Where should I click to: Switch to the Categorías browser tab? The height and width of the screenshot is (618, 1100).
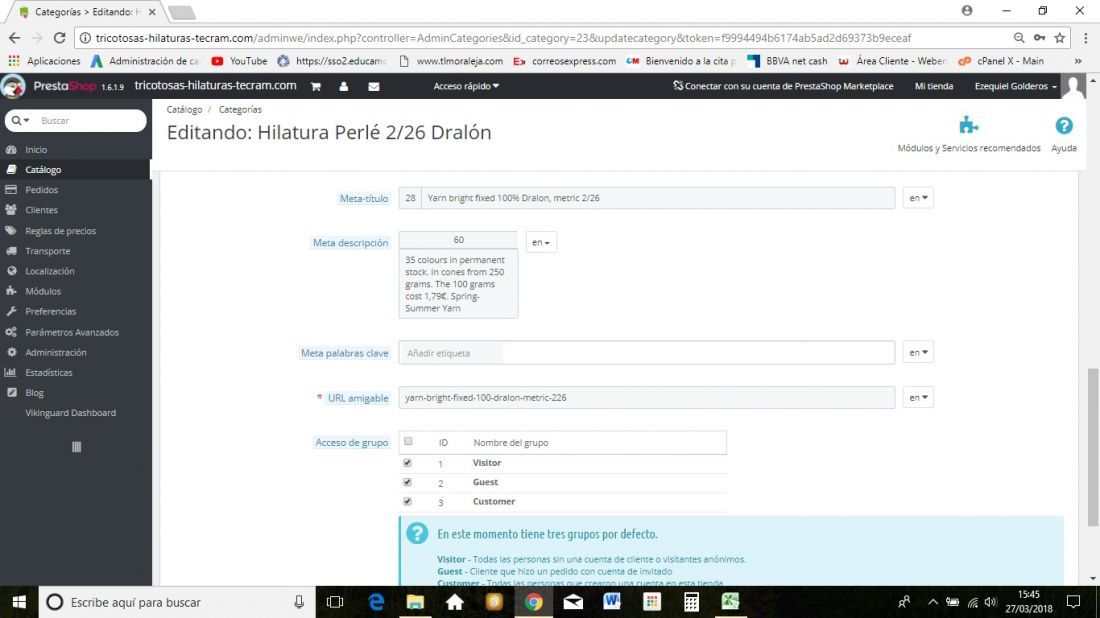[x=86, y=12]
